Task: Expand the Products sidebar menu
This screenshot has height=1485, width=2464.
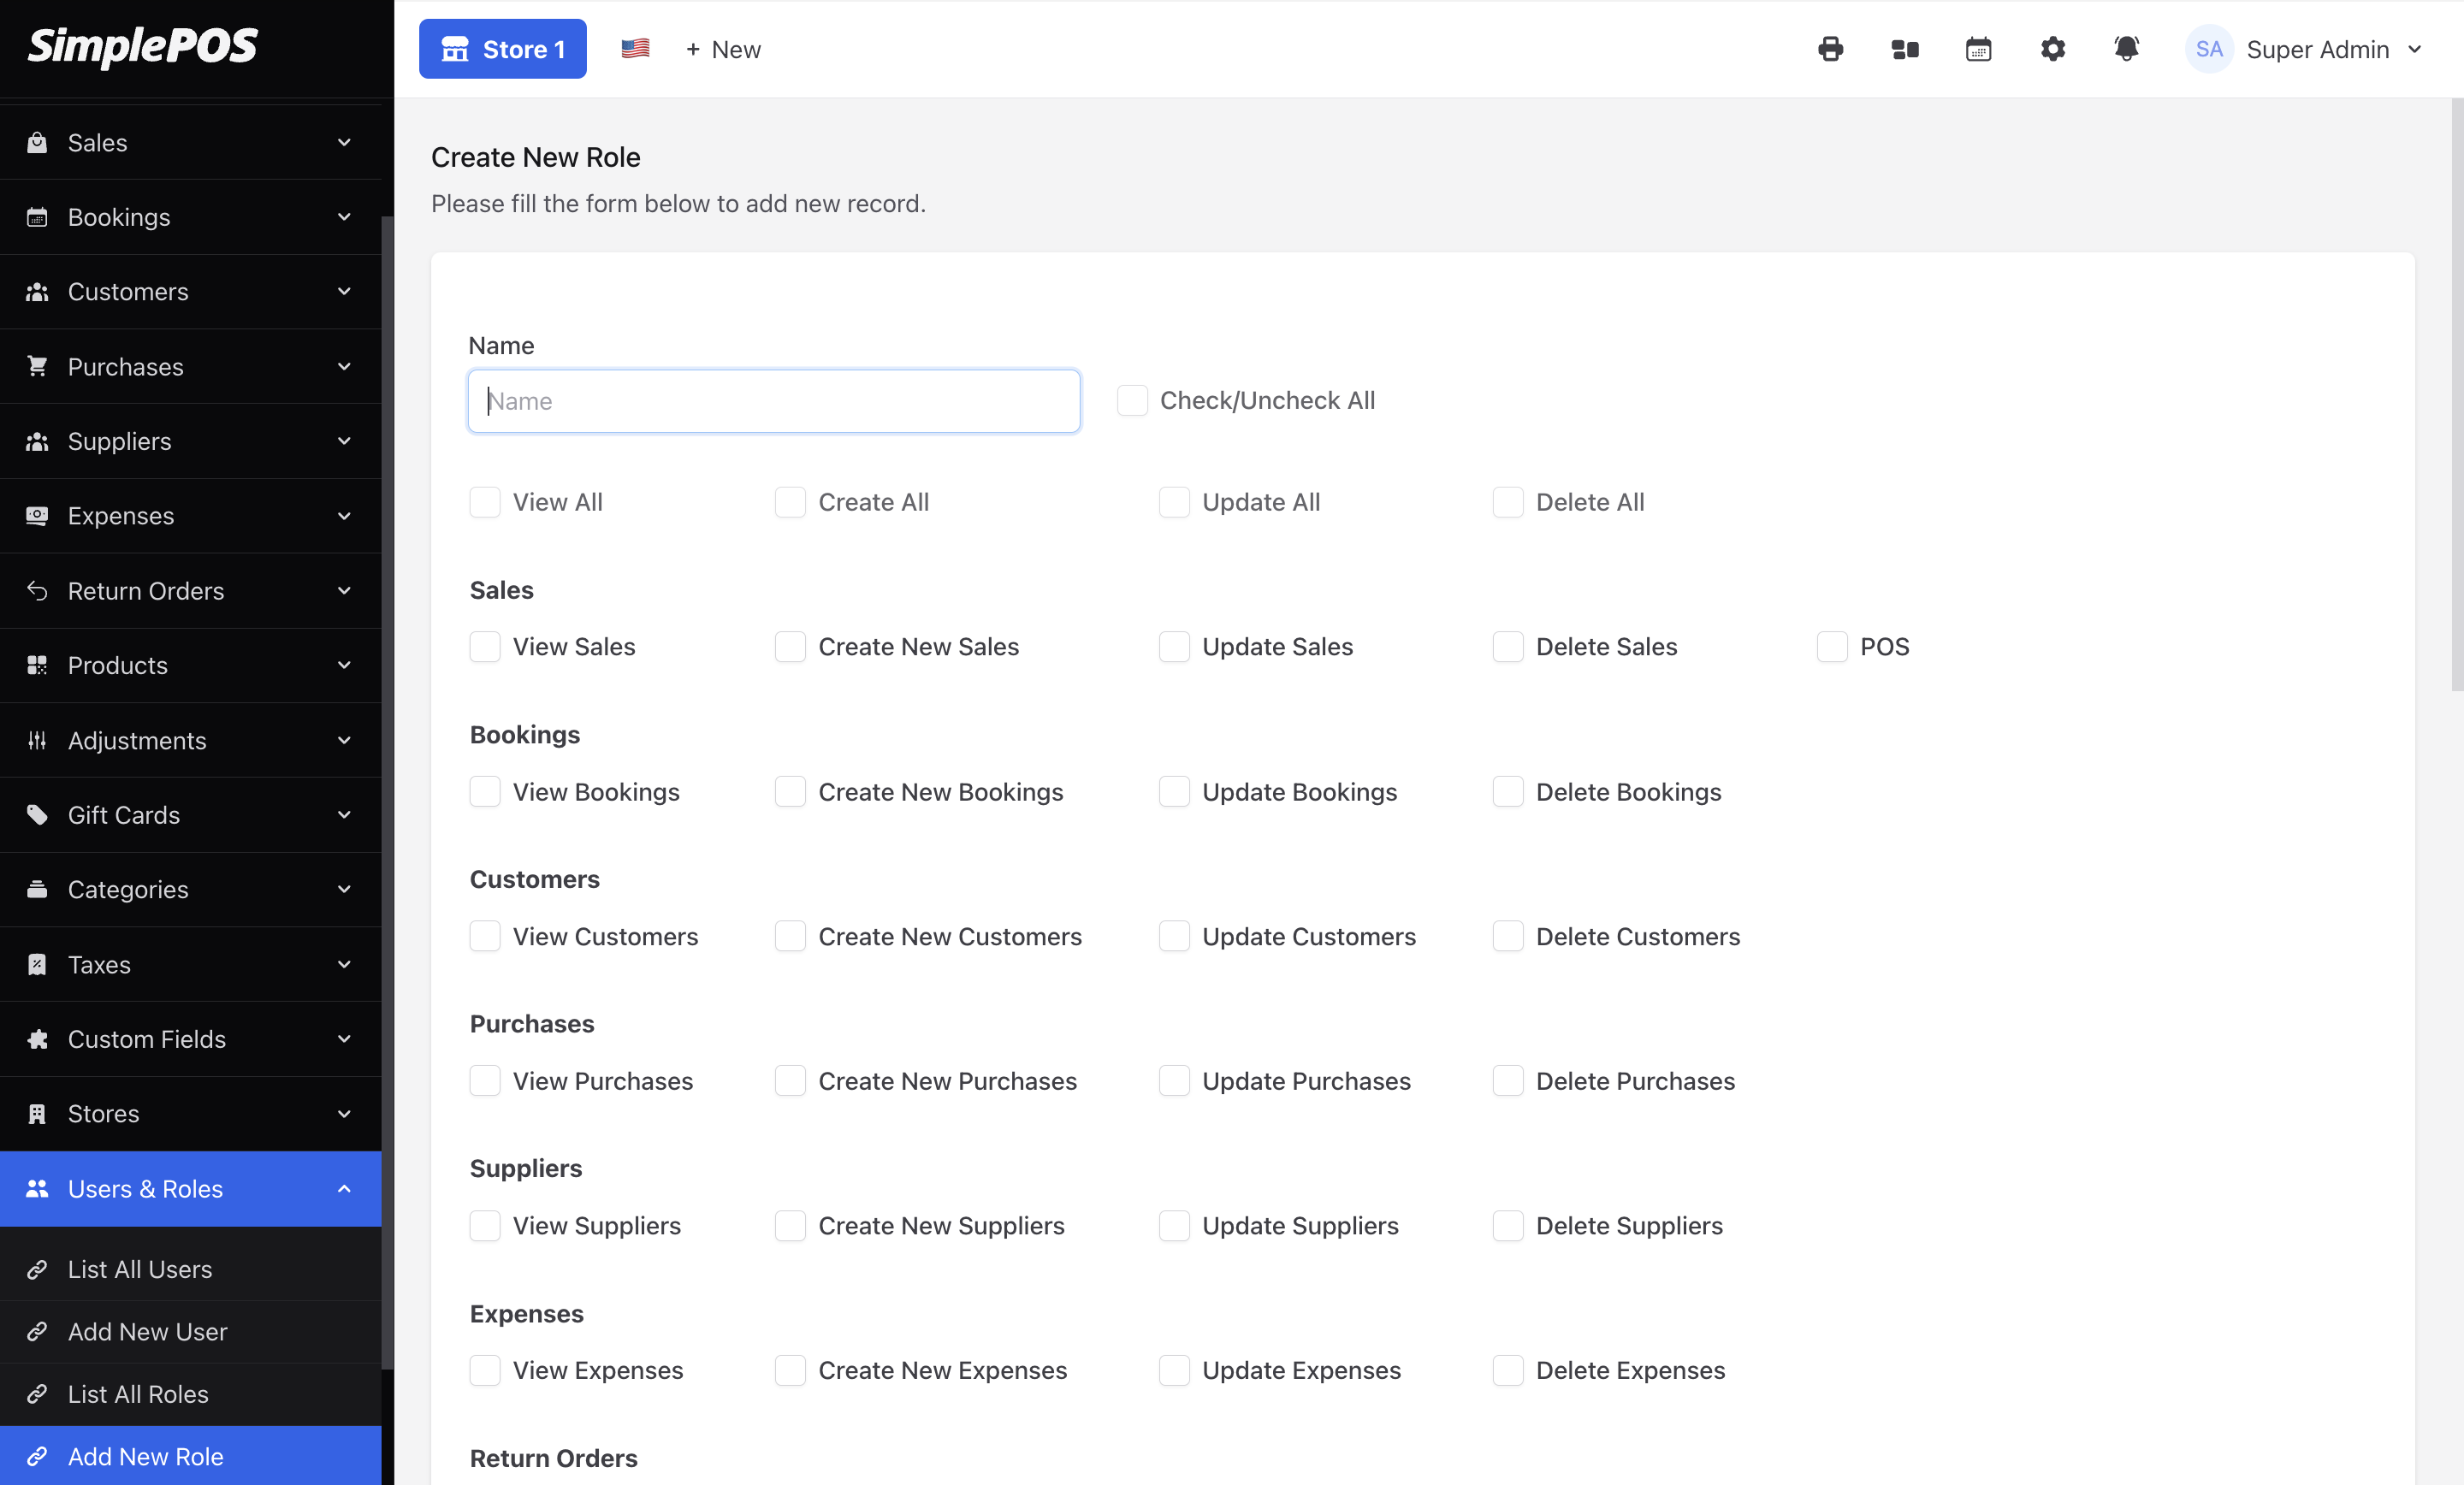Action: [x=190, y=665]
